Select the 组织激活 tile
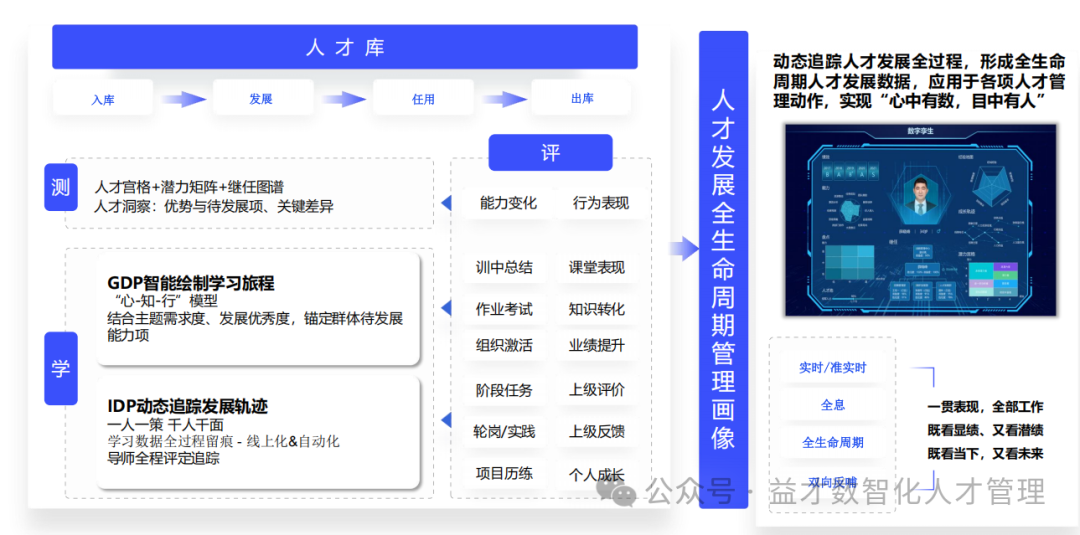This screenshot has width=1080, height=535. pyautogui.click(x=504, y=345)
